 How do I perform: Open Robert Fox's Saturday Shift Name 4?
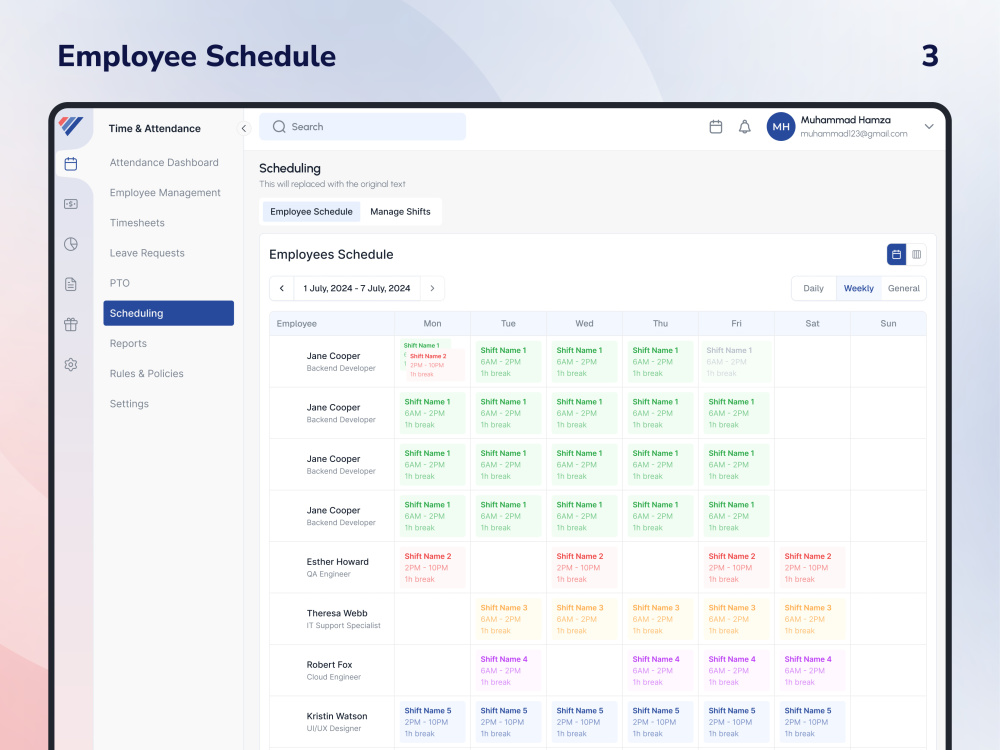point(812,670)
